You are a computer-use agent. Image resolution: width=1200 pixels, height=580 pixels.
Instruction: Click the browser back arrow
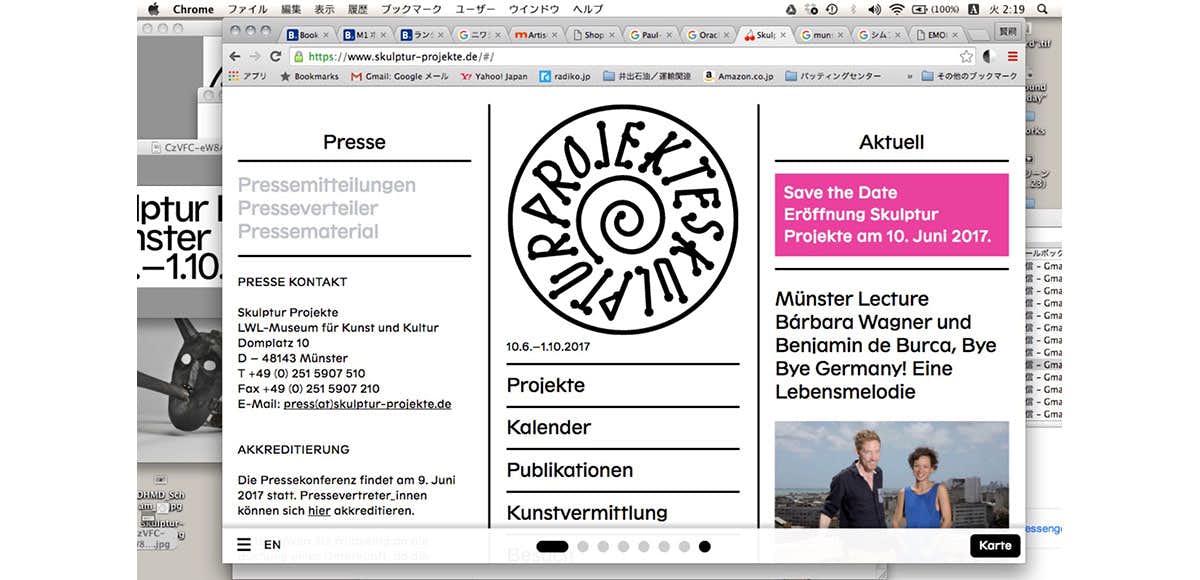(235, 57)
